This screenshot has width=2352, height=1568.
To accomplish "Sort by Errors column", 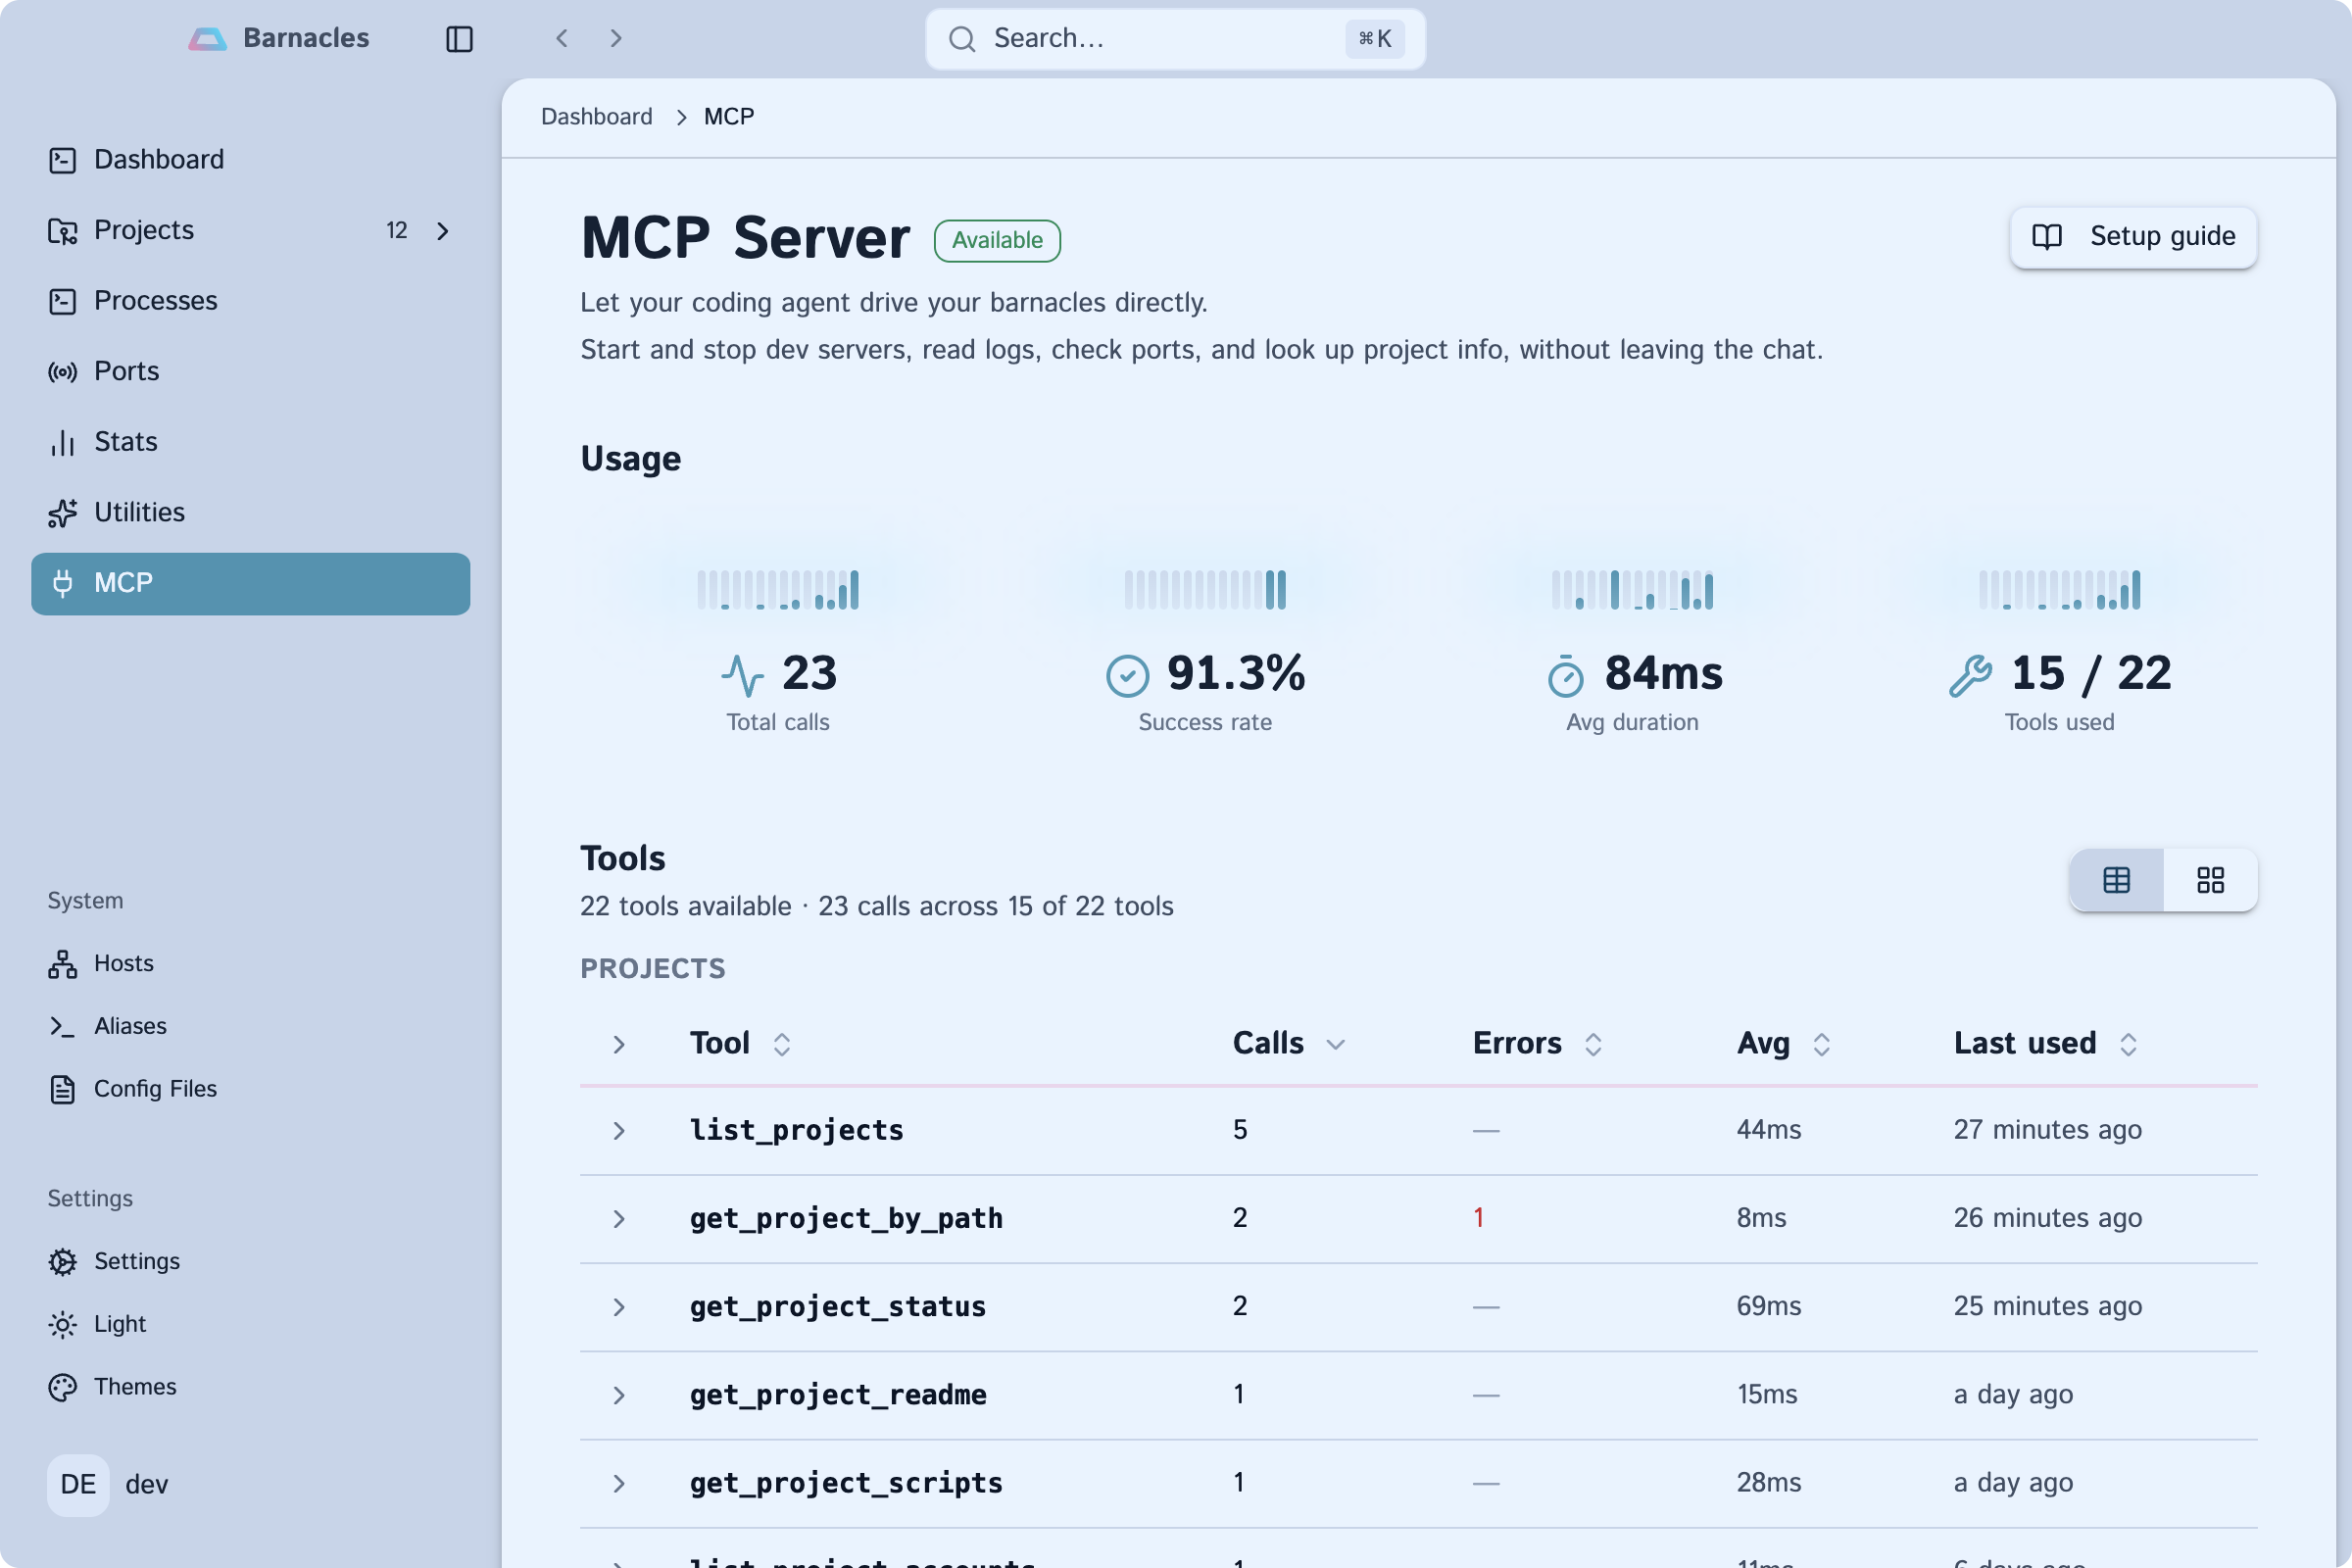I will 1538,1044.
